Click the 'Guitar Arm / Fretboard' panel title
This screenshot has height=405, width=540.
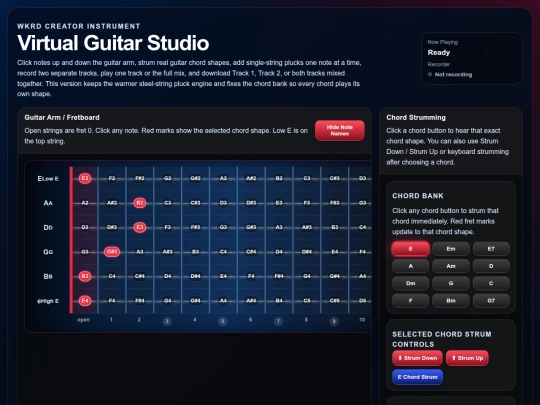62,117
